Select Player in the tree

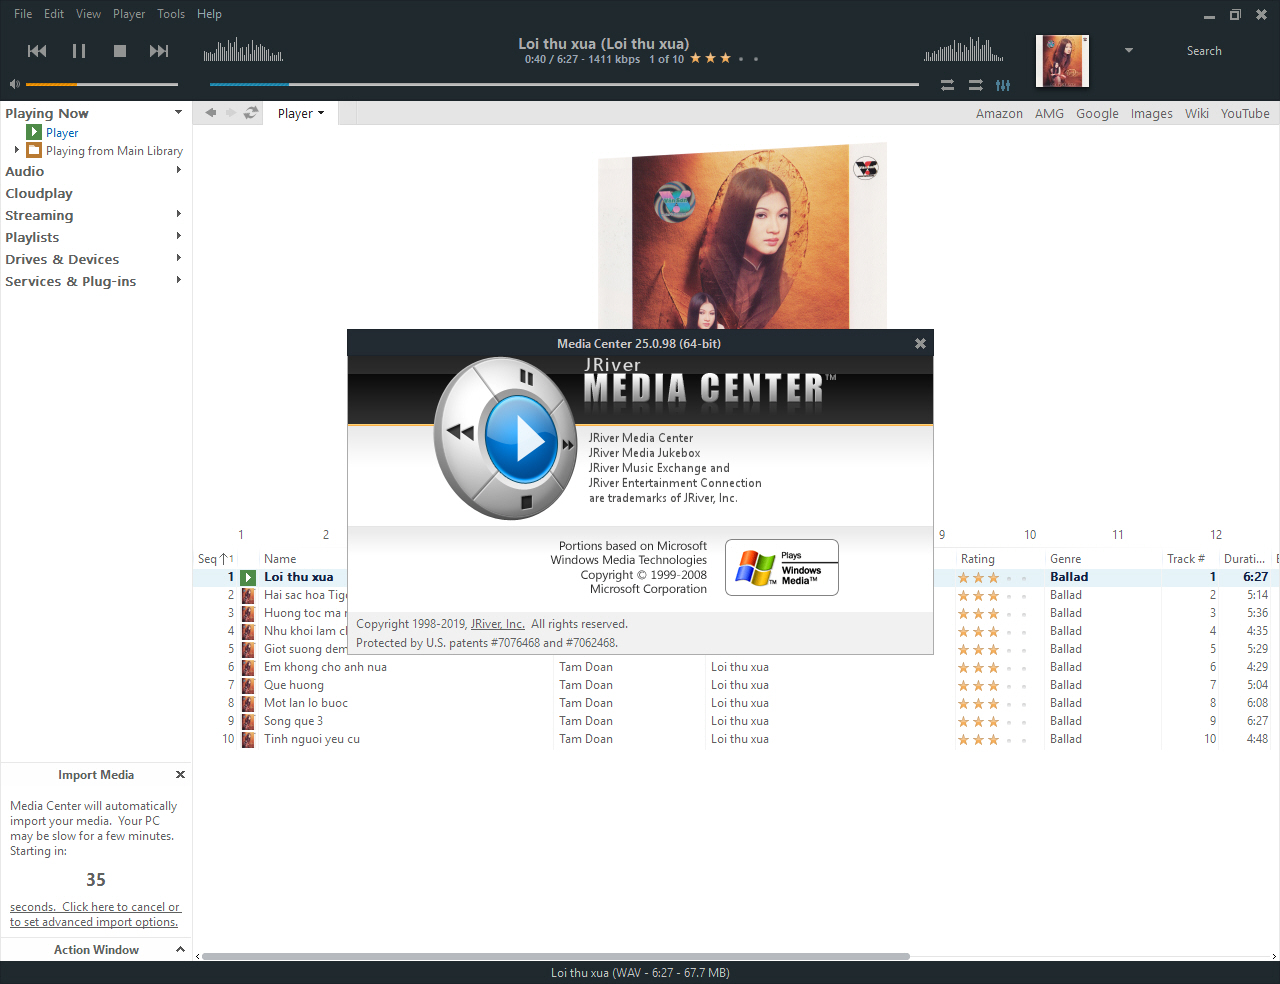tap(62, 133)
